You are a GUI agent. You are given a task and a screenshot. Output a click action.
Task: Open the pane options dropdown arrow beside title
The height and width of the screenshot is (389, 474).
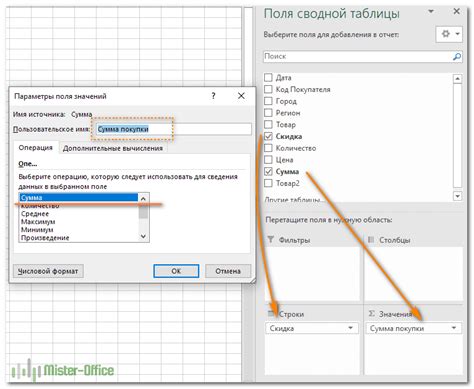click(431, 12)
